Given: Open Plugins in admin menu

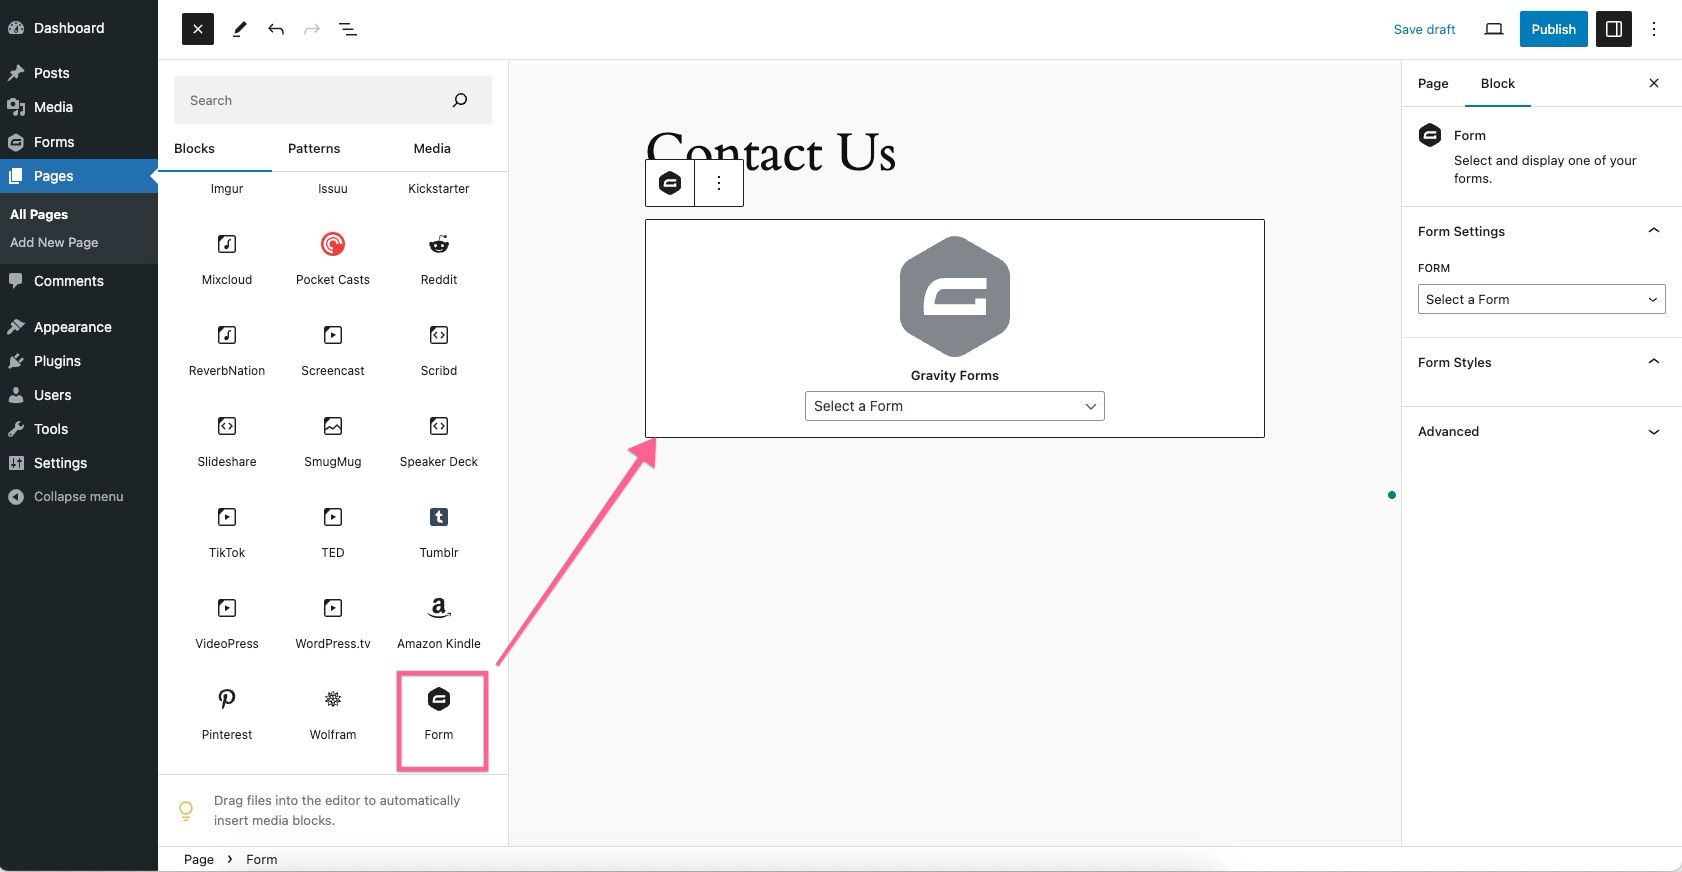Looking at the screenshot, I should pyautogui.click(x=79, y=361).
